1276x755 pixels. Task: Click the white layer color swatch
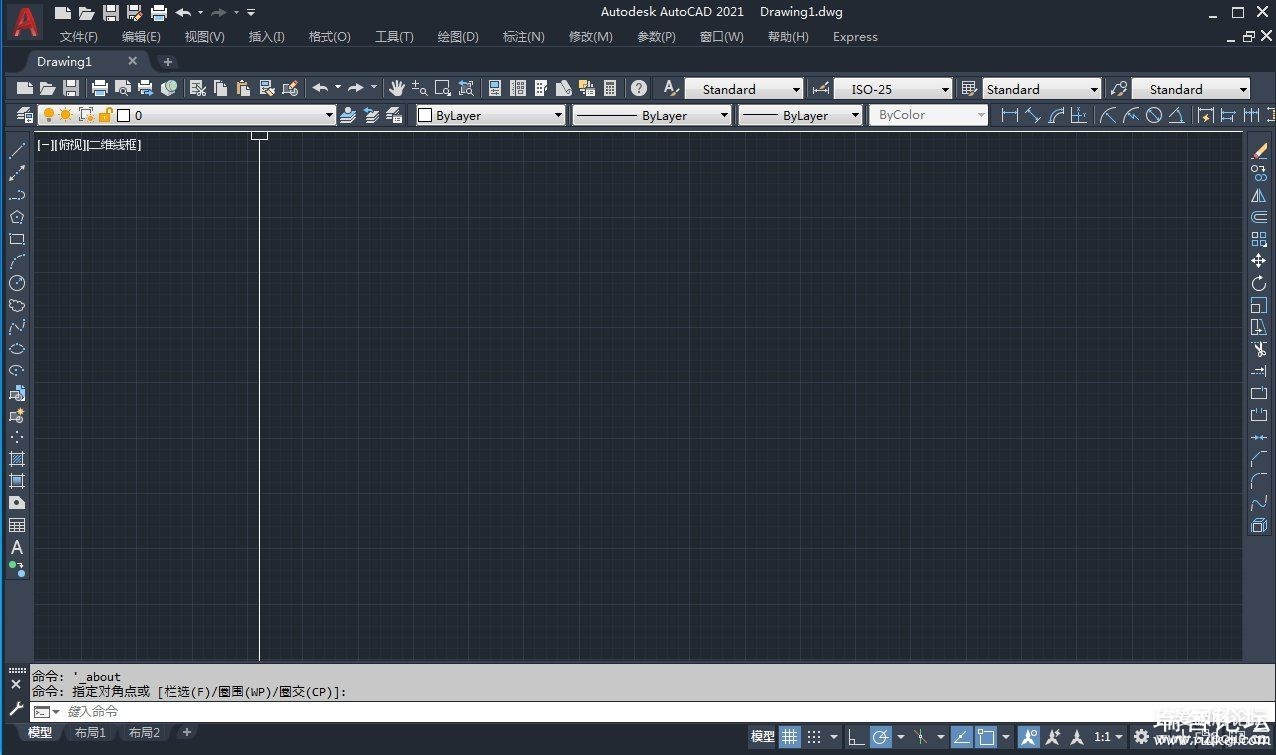point(124,115)
